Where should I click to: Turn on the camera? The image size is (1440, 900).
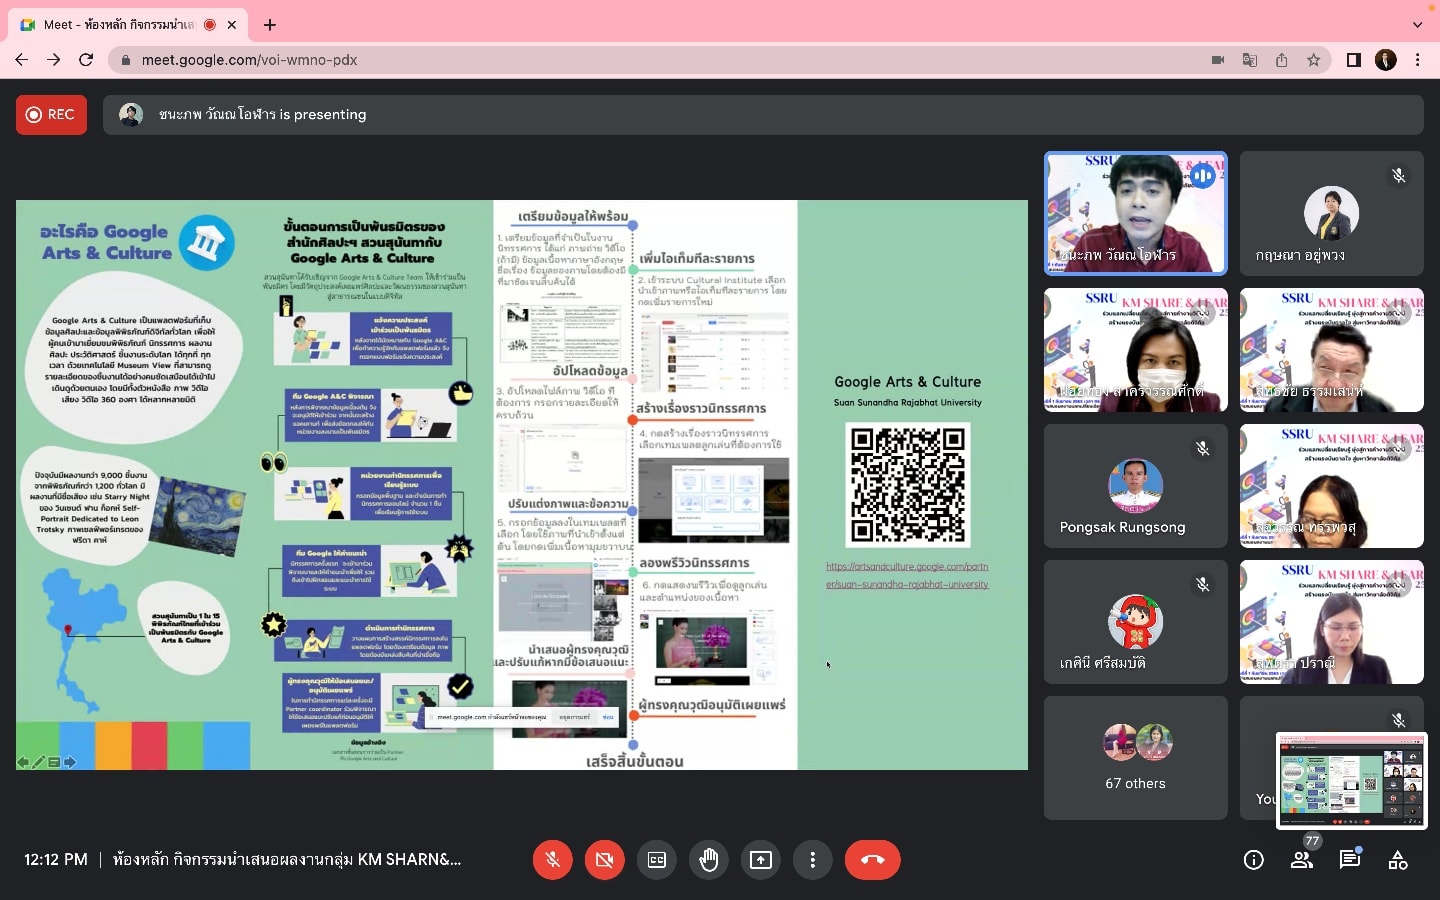604,860
